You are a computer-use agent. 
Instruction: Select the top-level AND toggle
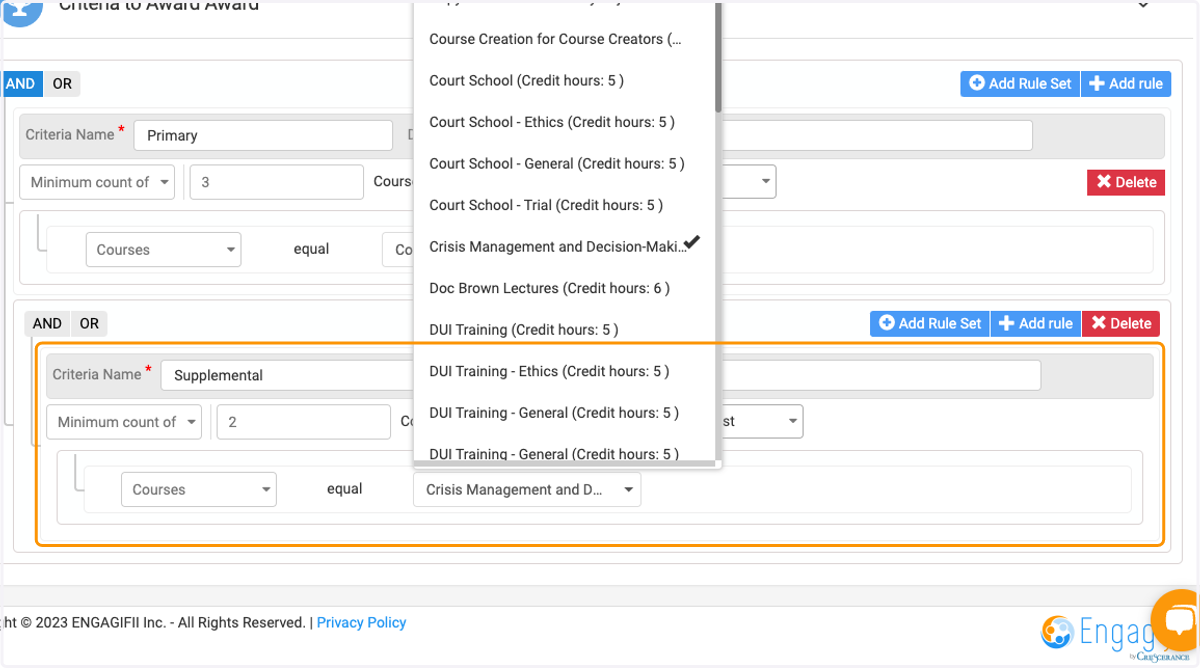pos(20,84)
